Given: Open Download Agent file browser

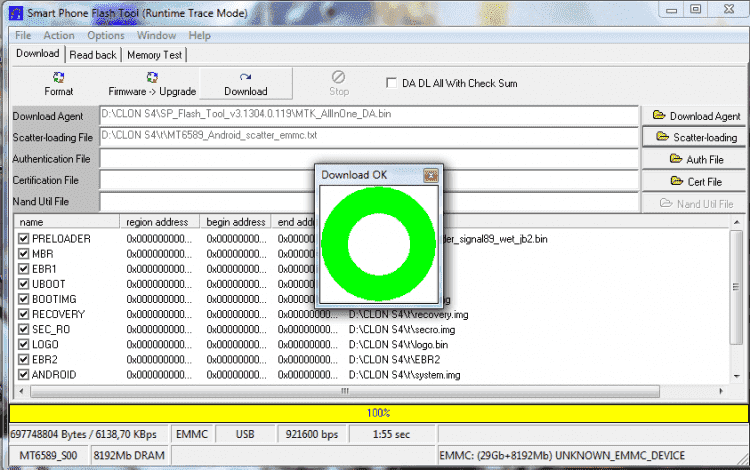Looking at the screenshot, I should coord(695,116).
